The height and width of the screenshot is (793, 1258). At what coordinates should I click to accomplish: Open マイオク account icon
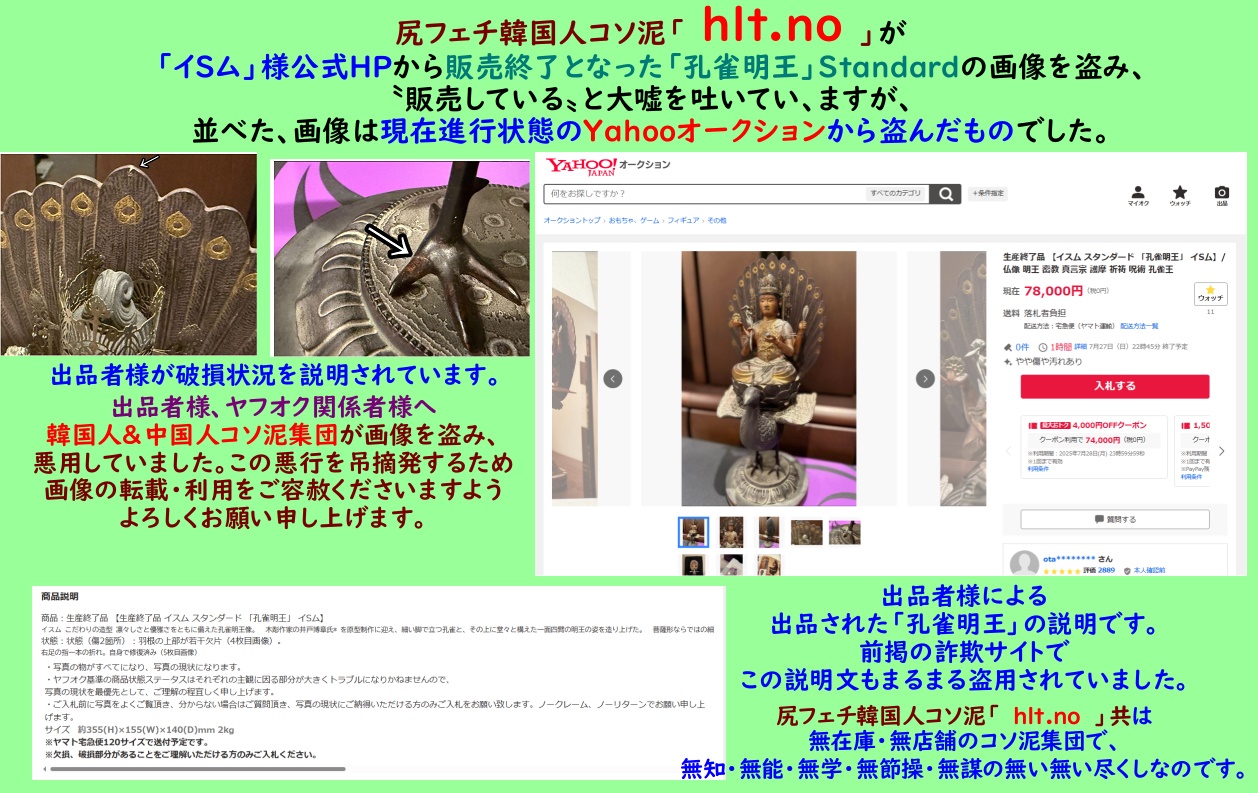(1138, 194)
